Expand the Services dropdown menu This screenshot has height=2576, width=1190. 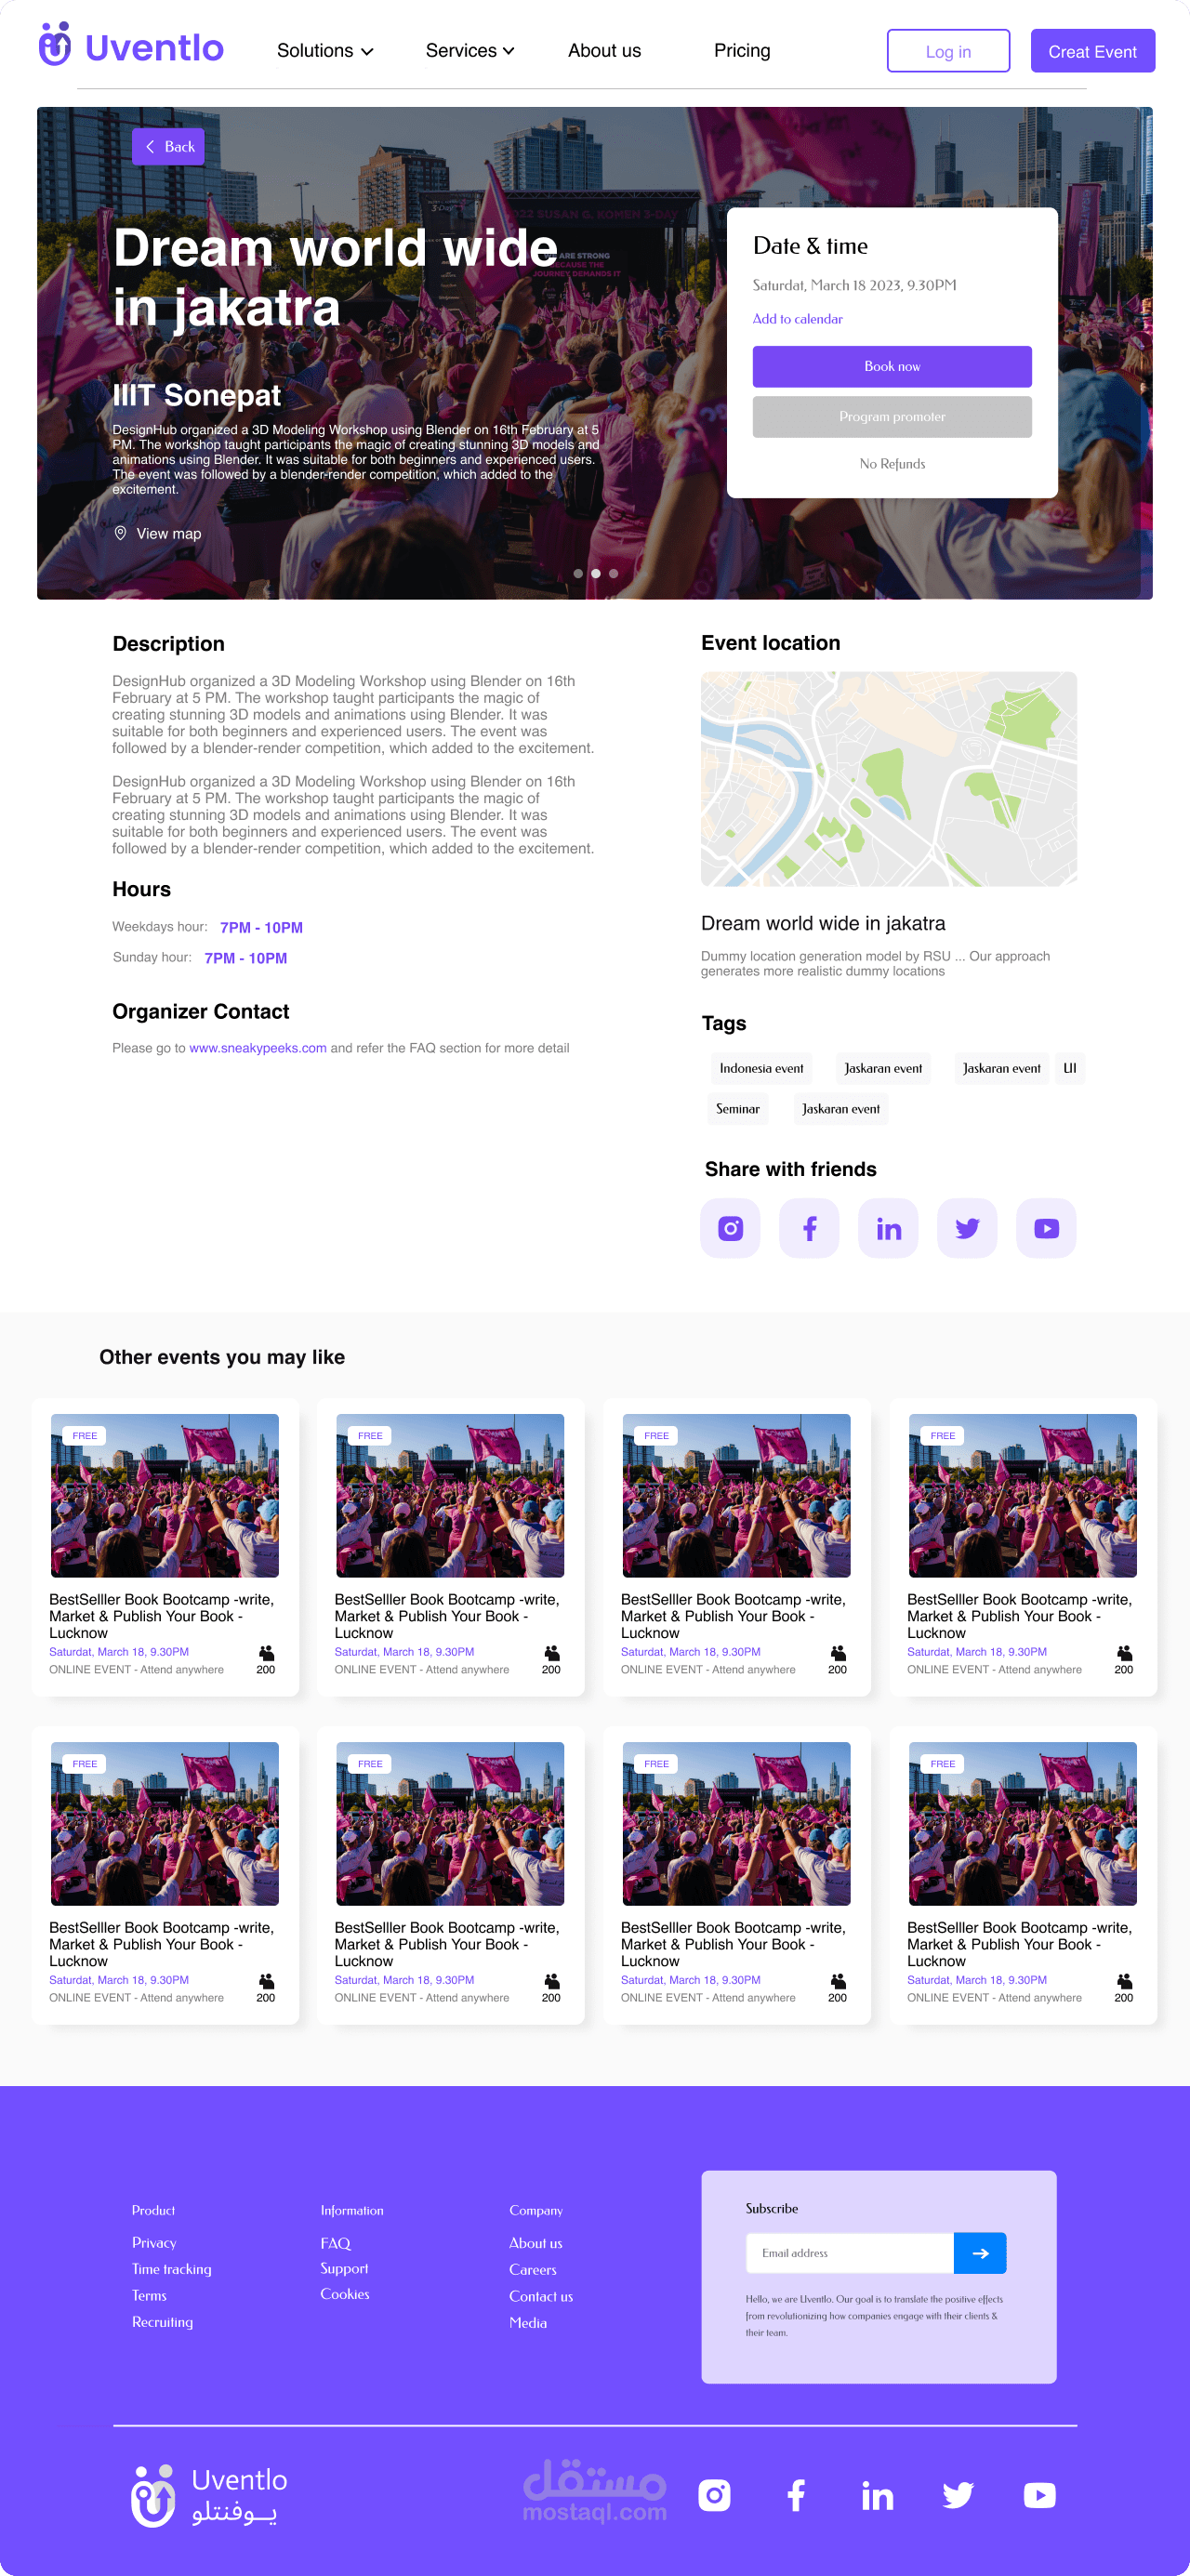point(470,51)
